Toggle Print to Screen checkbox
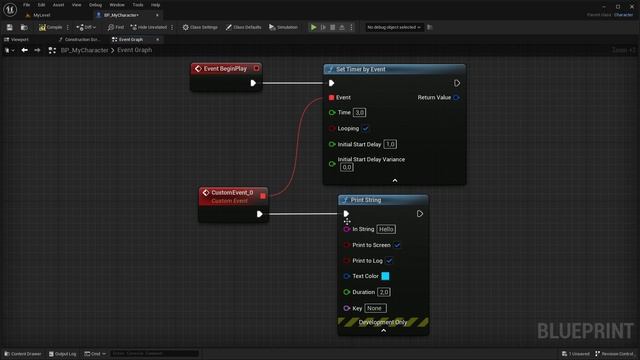This screenshot has width=640, height=360. click(397, 245)
